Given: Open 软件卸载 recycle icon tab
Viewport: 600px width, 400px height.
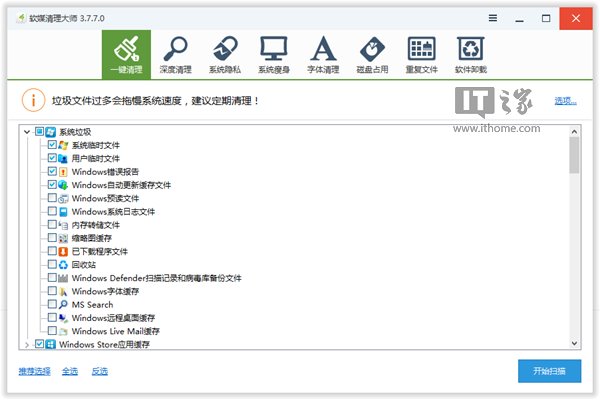Looking at the screenshot, I should [x=471, y=55].
